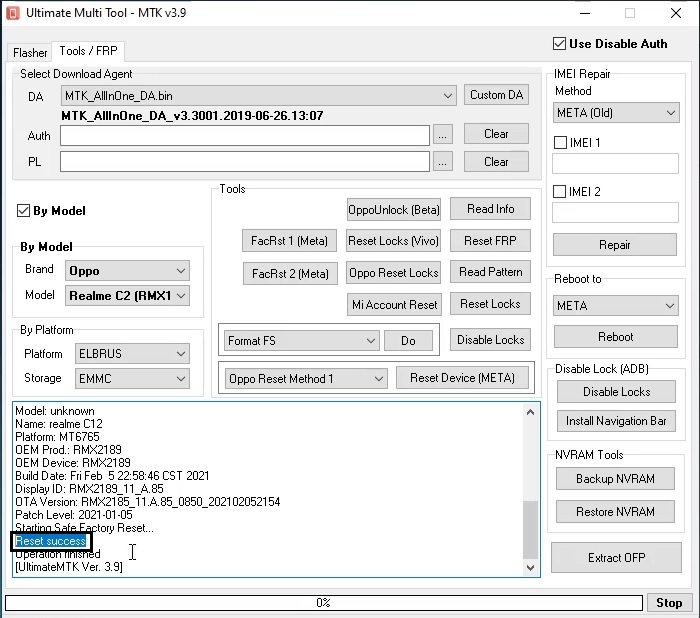Click the OTA Version log line
Image resolution: width=700 pixels, height=618 pixels.
147,501
